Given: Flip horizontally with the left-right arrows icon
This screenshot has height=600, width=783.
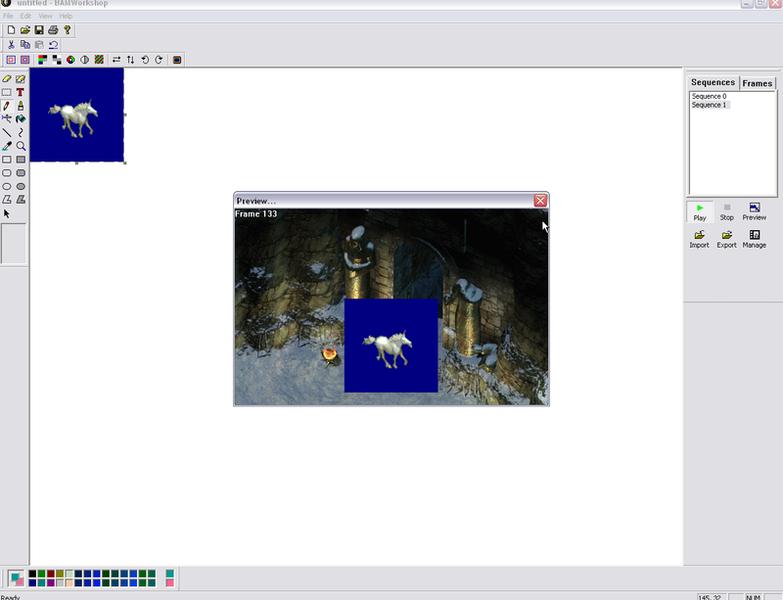Looking at the screenshot, I should click(x=116, y=60).
